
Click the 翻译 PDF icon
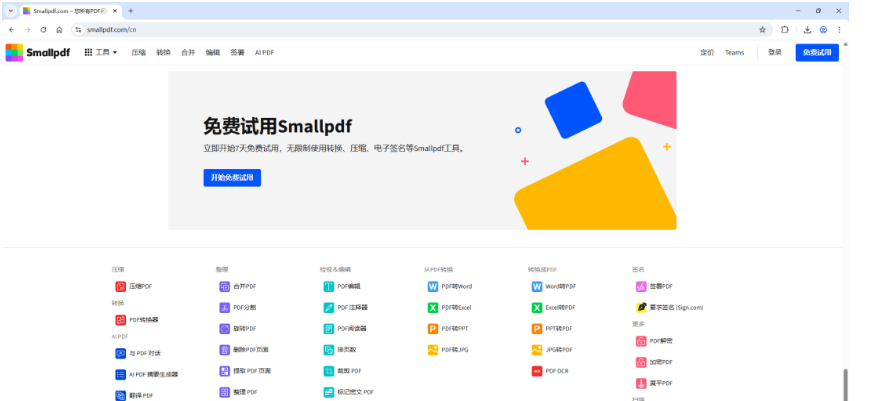pyautogui.click(x=120, y=395)
